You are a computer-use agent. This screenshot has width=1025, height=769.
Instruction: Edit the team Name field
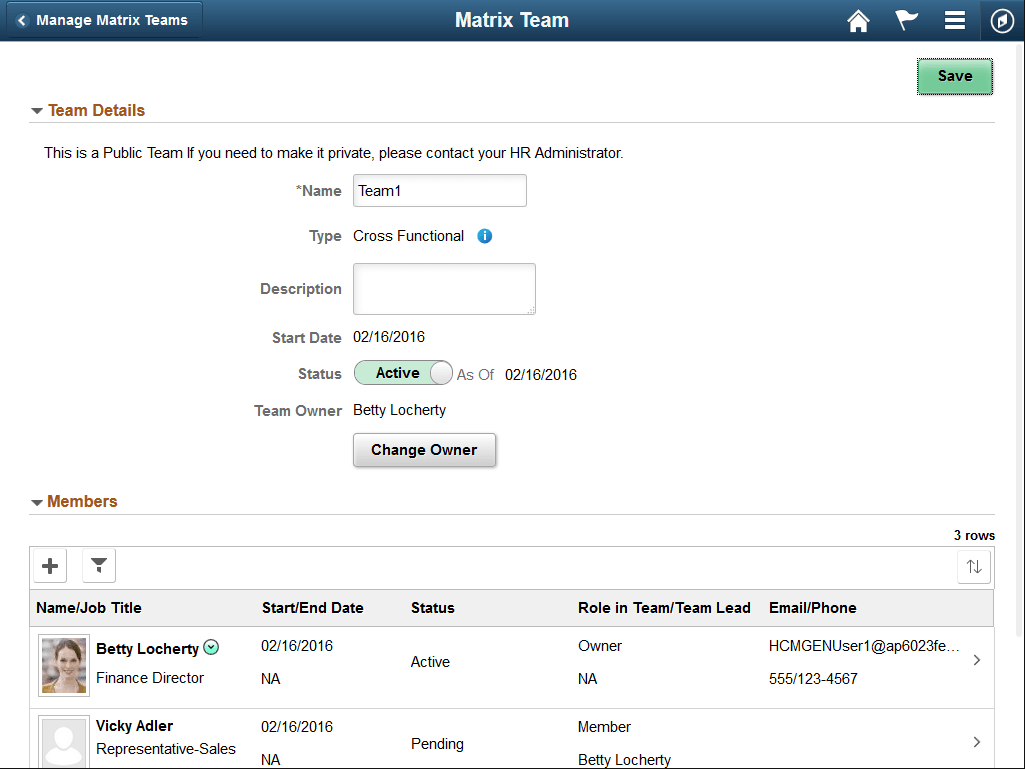[439, 190]
